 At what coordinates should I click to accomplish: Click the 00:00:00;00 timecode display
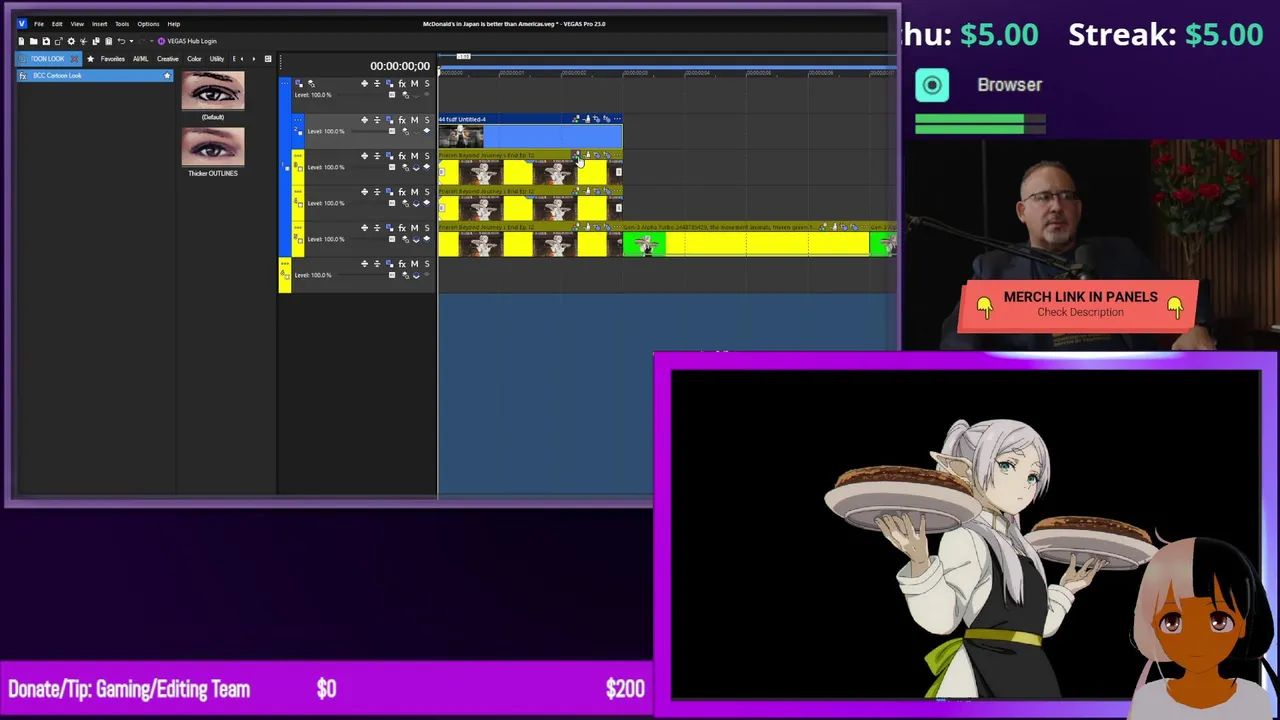(400, 66)
